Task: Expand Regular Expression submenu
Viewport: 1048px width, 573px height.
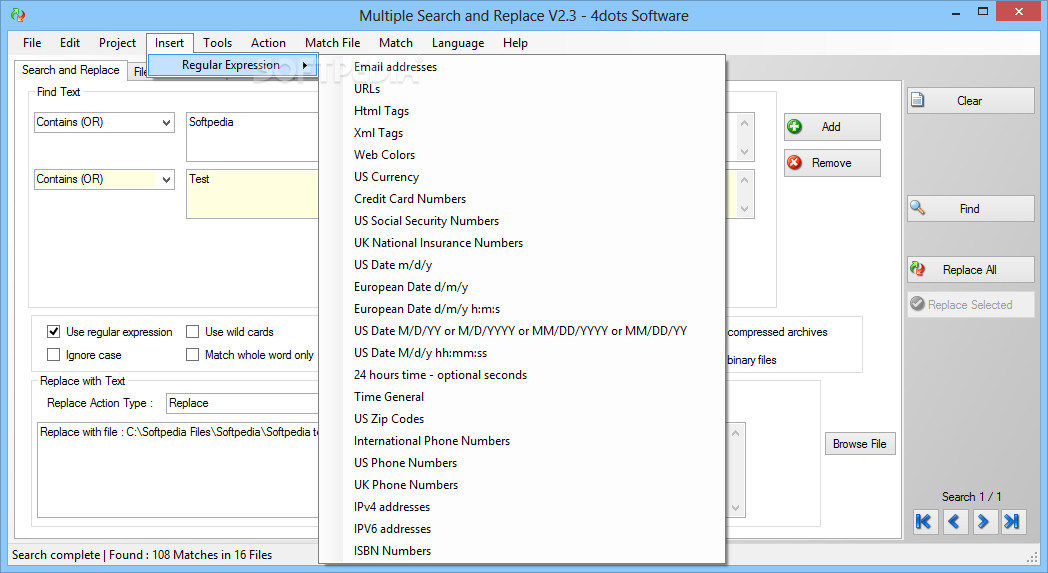Action: 233,65
